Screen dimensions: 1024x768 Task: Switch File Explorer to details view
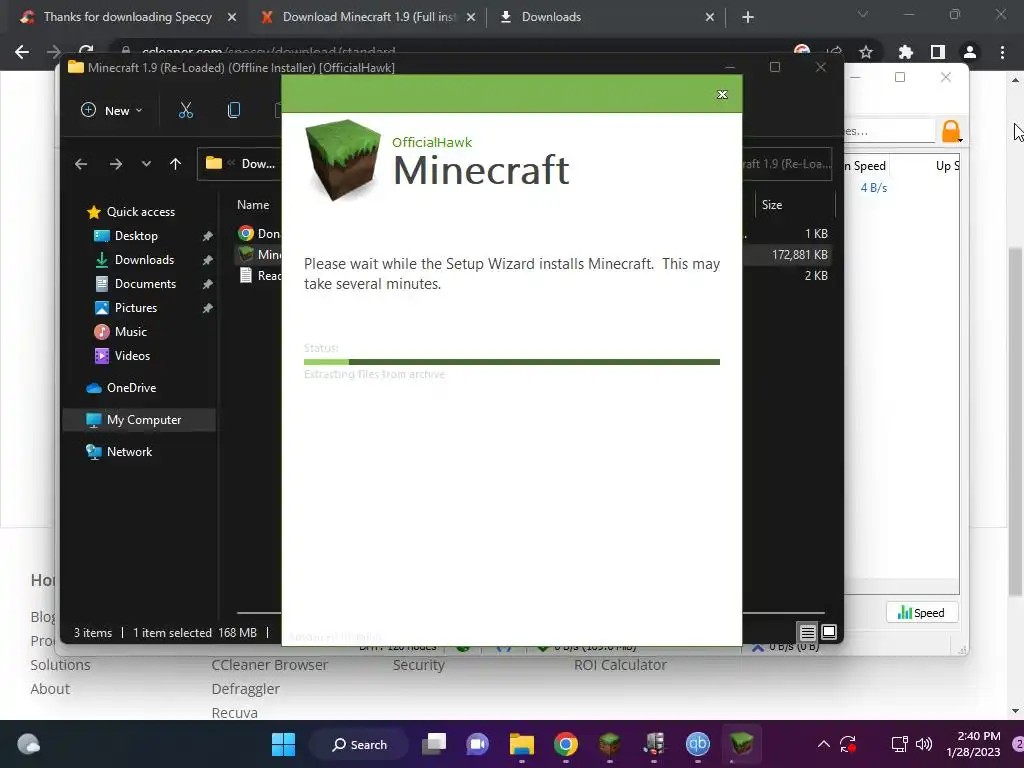(807, 632)
